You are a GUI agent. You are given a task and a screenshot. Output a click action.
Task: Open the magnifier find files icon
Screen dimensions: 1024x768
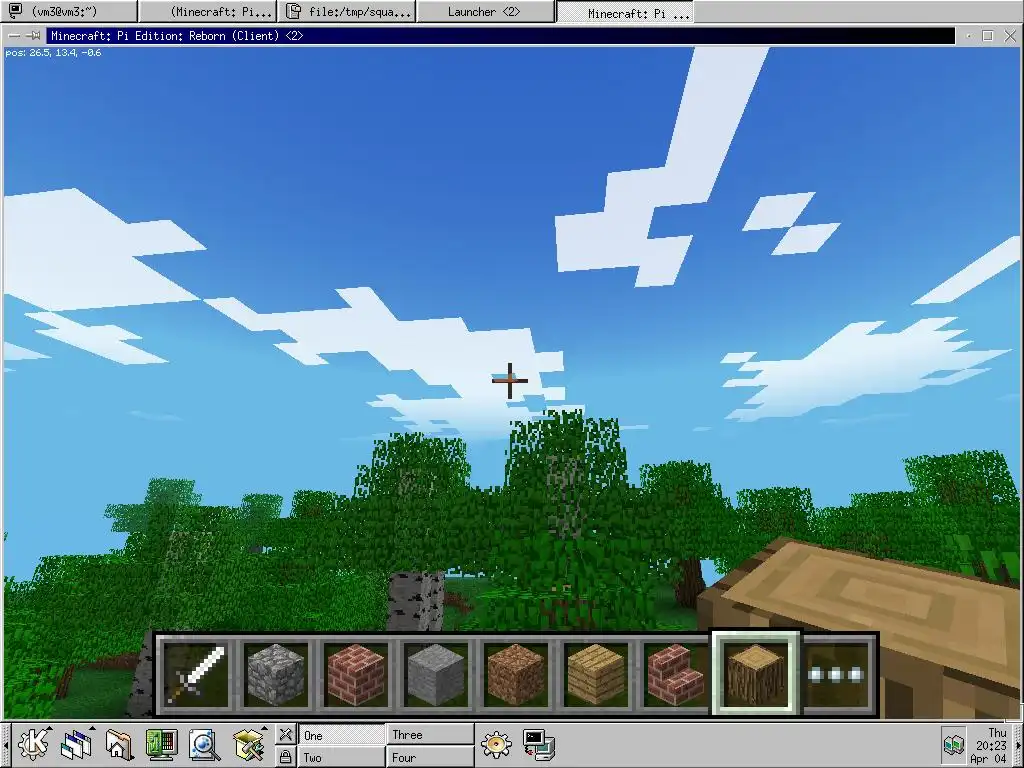point(204,744)
